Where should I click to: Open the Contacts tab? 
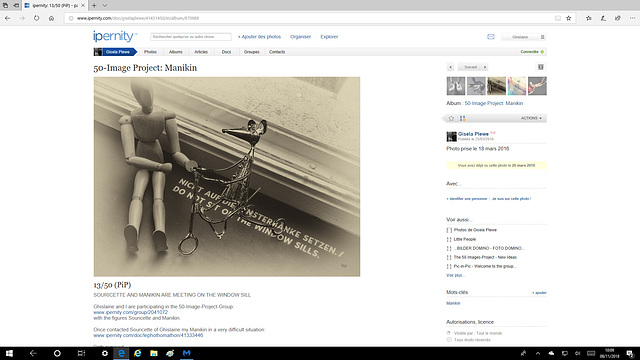click(277, 52)
